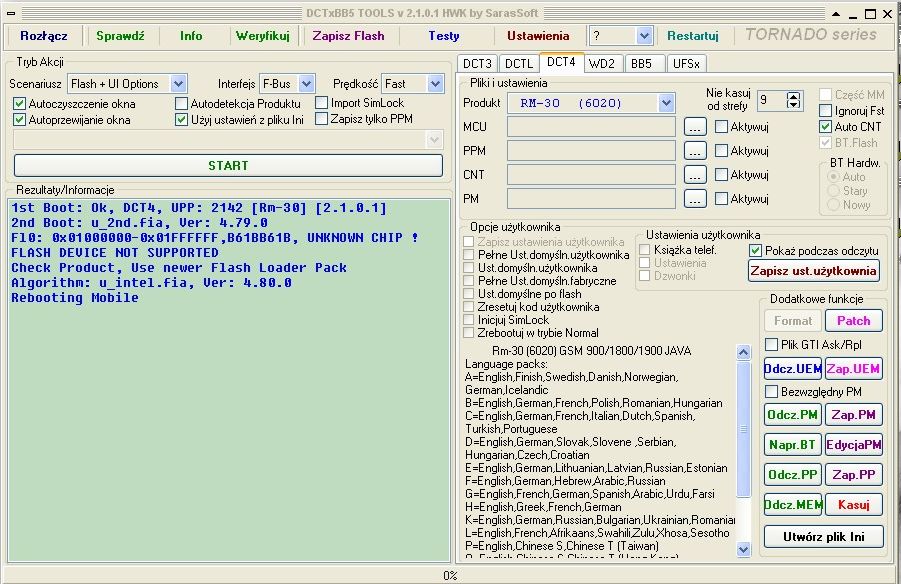Switch to the DCT3 tab
The height and width of the screenshot is (584, 901).
click(477, 64)
